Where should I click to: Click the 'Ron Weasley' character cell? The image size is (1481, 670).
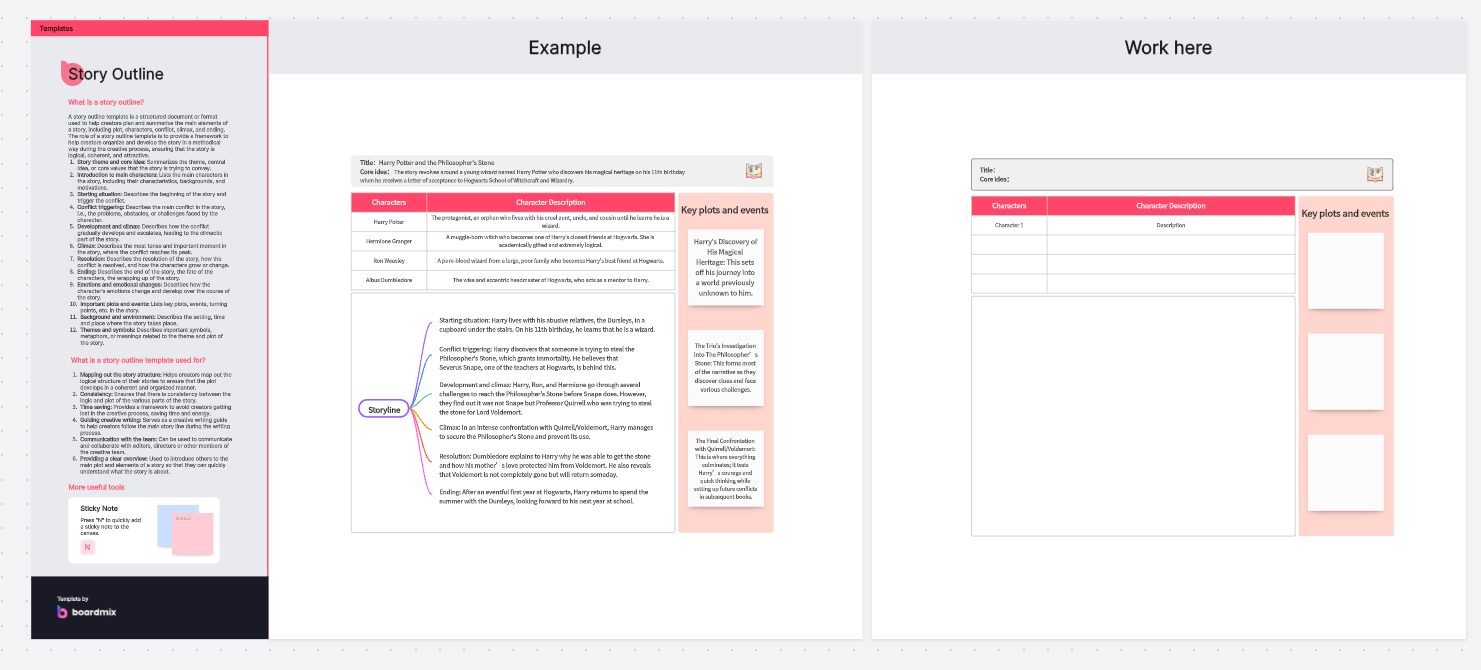point(388,260)
